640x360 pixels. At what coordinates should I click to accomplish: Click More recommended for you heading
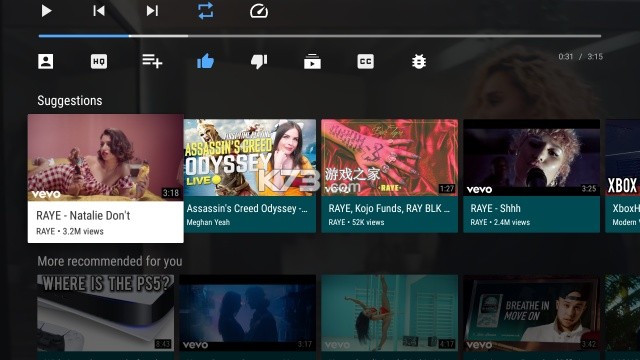coord(110,261)
